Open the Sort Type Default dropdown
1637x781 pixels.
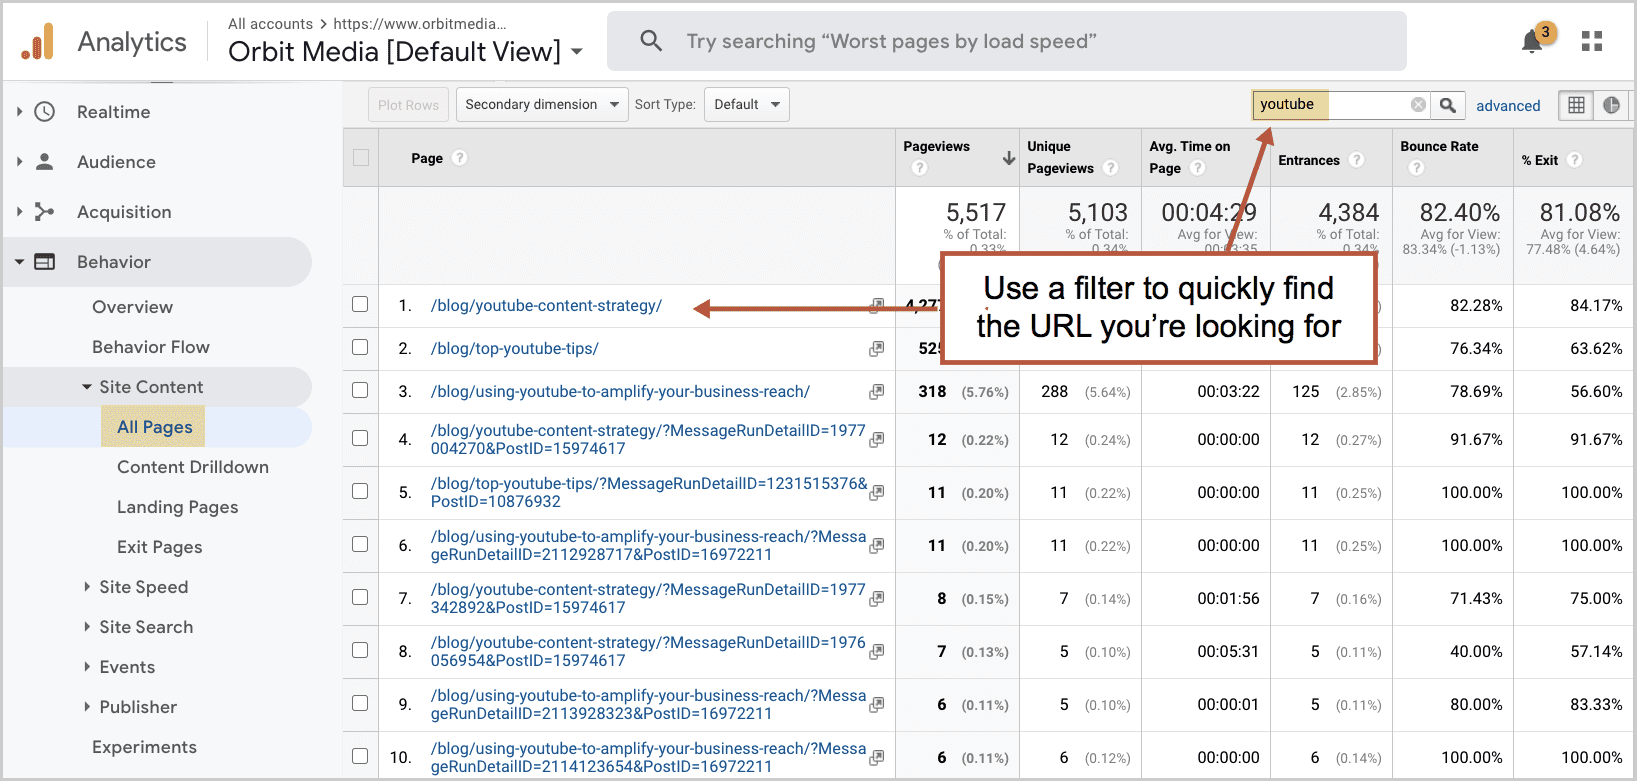pyautogui.click(x=747, y=105)
